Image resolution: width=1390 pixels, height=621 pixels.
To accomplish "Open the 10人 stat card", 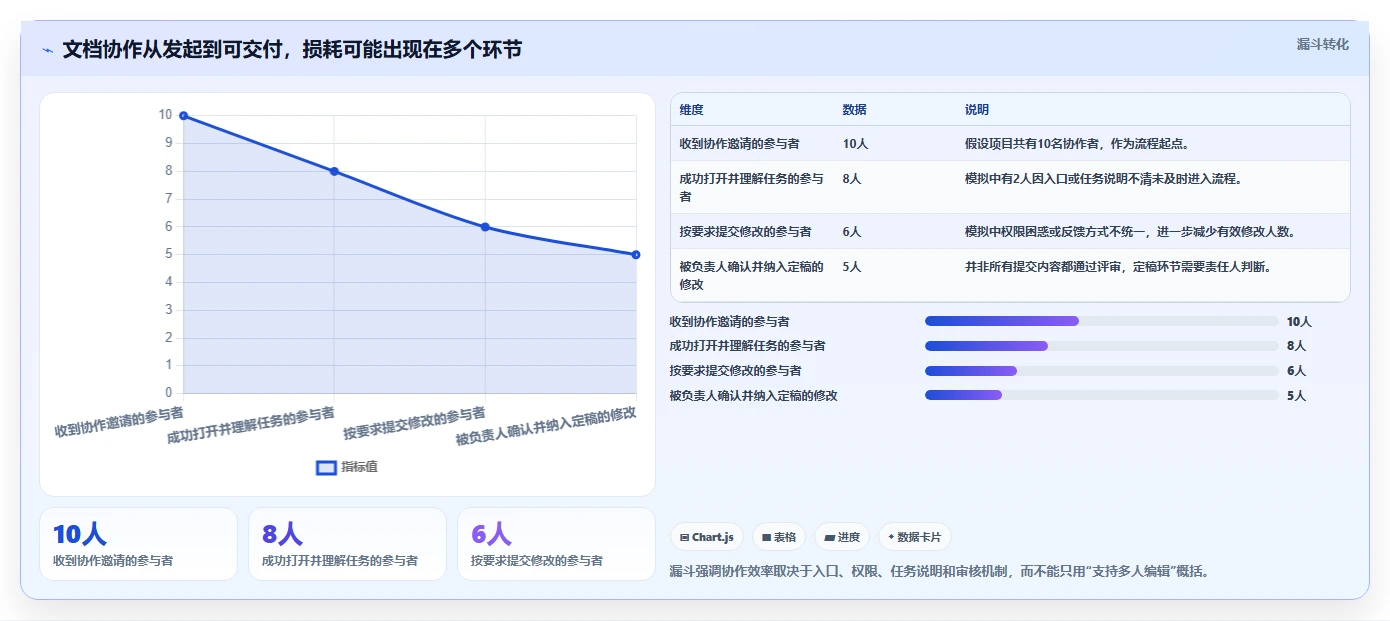I will click(138, 544).
